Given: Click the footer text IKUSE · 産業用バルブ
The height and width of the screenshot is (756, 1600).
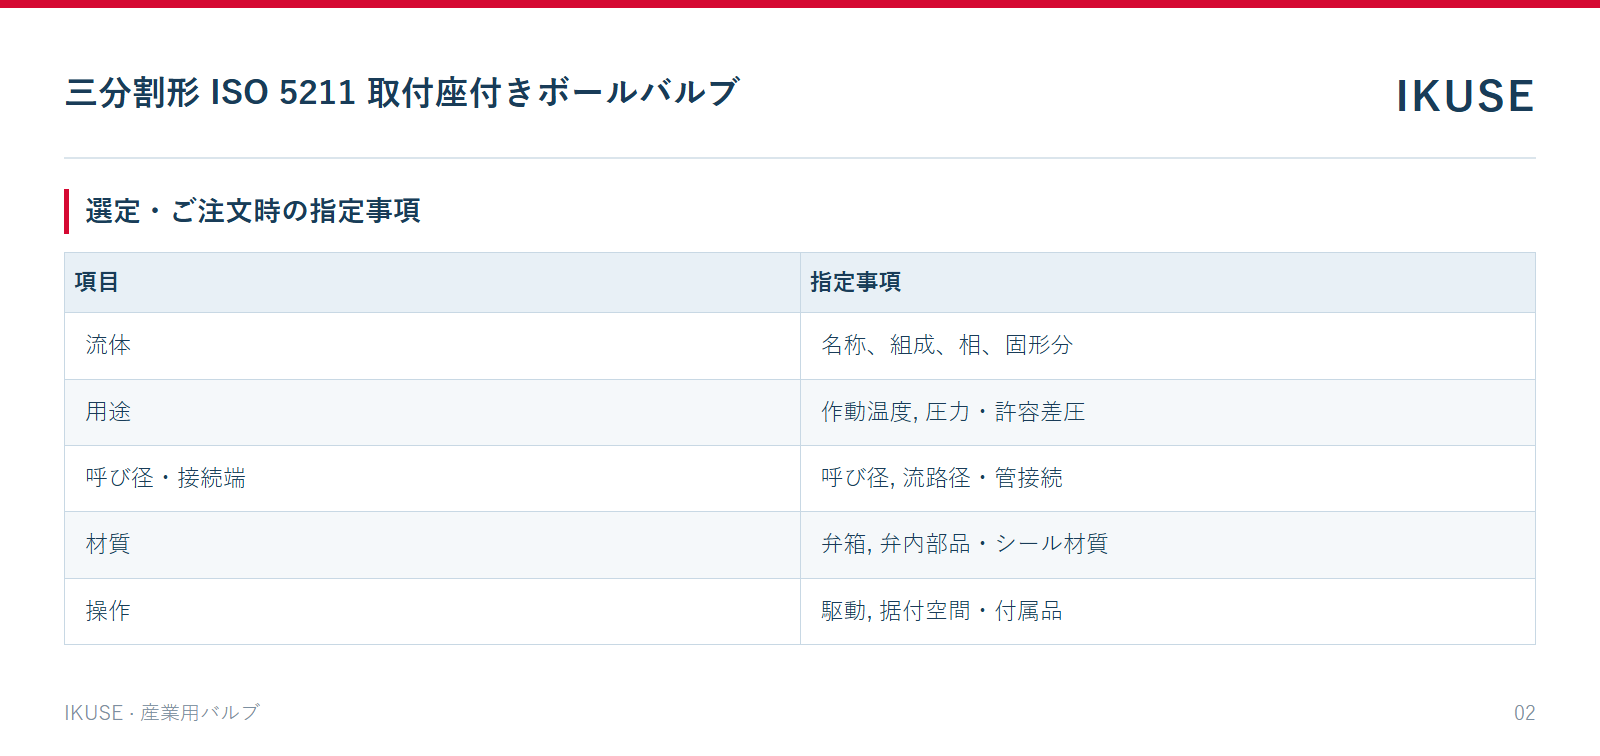Looking at the screenshot, I should click(162, 713).
